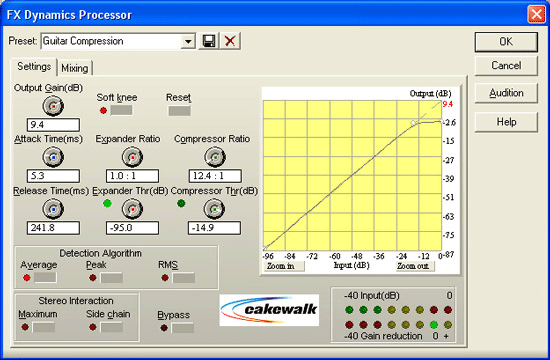Adjust the Attack Time knob
Viewport: 550px width, 360px height.
53,157
